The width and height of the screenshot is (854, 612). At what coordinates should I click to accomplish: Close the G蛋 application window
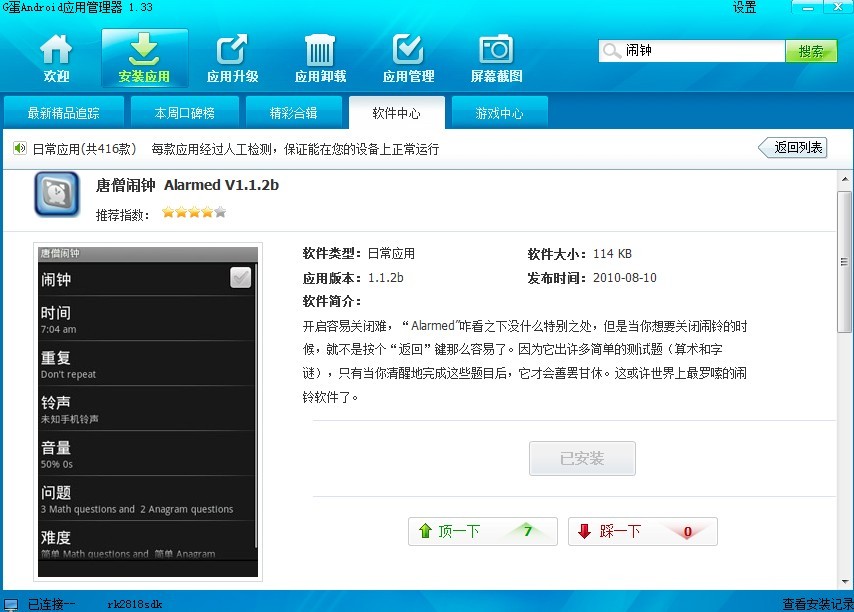(x=839, y=7)
